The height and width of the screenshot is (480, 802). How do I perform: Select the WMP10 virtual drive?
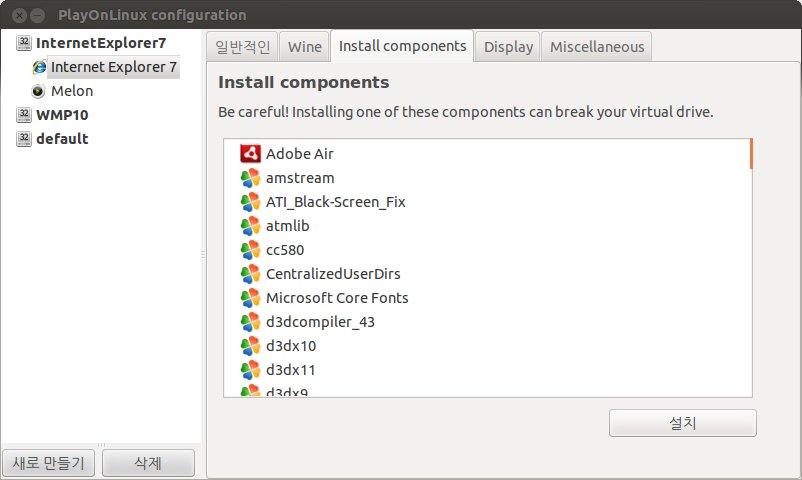(62, 115)
